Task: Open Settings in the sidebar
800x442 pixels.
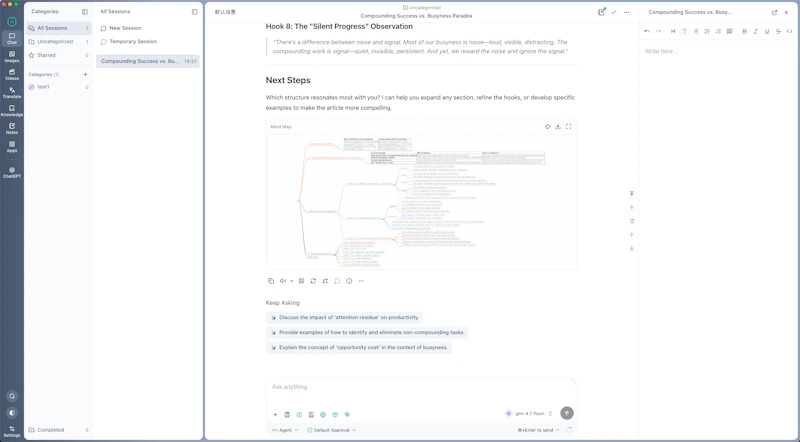Action: (x=12, y=431)
